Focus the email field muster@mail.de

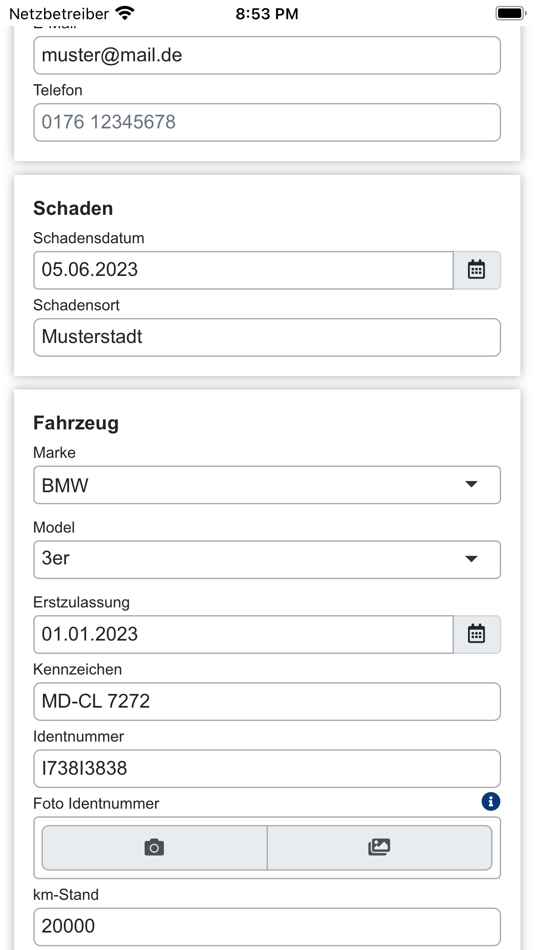click(267, 56)
